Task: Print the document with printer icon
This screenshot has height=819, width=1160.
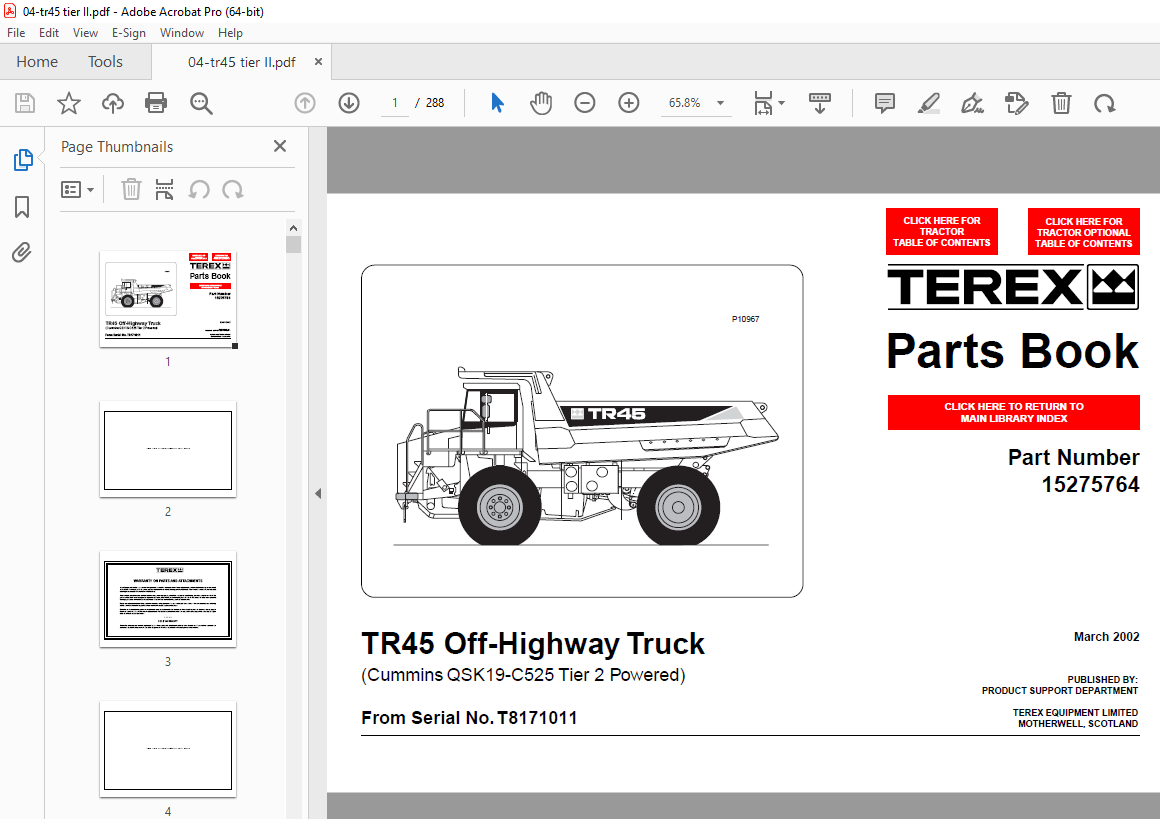Action: 156,103
